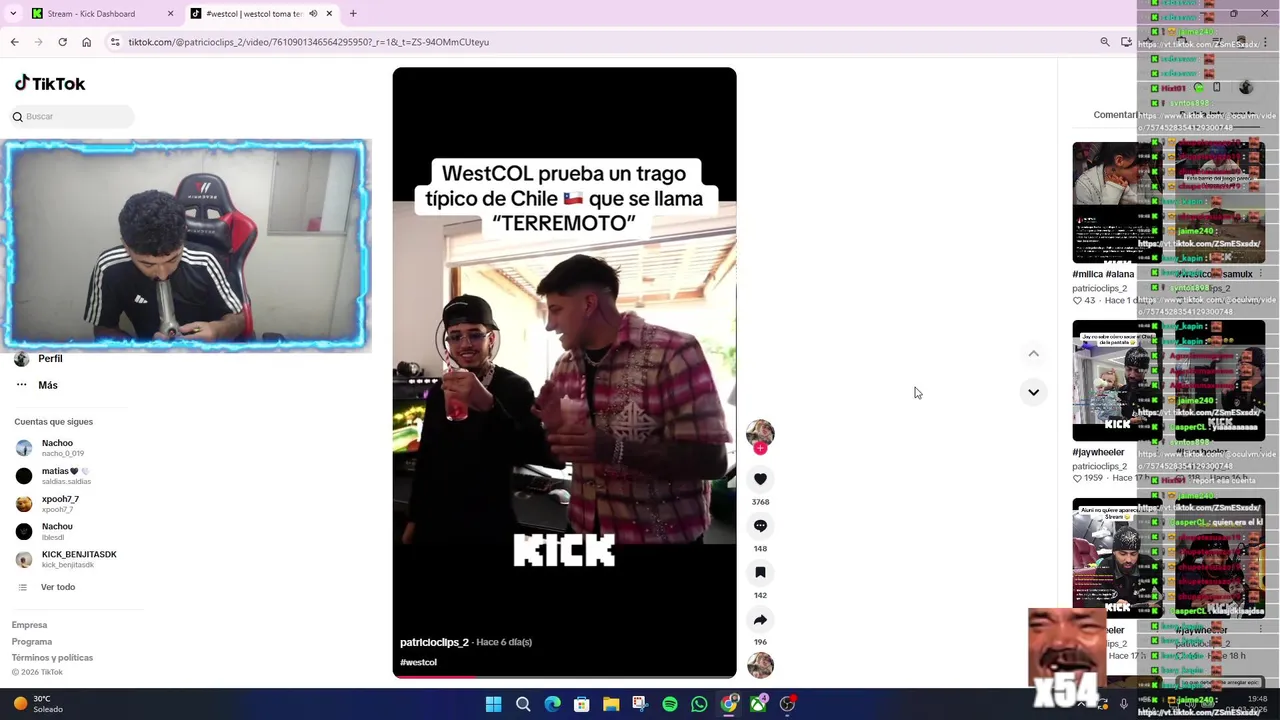Expand the Programa footer section
The image size is (1280, 720).
coord(32,642)
